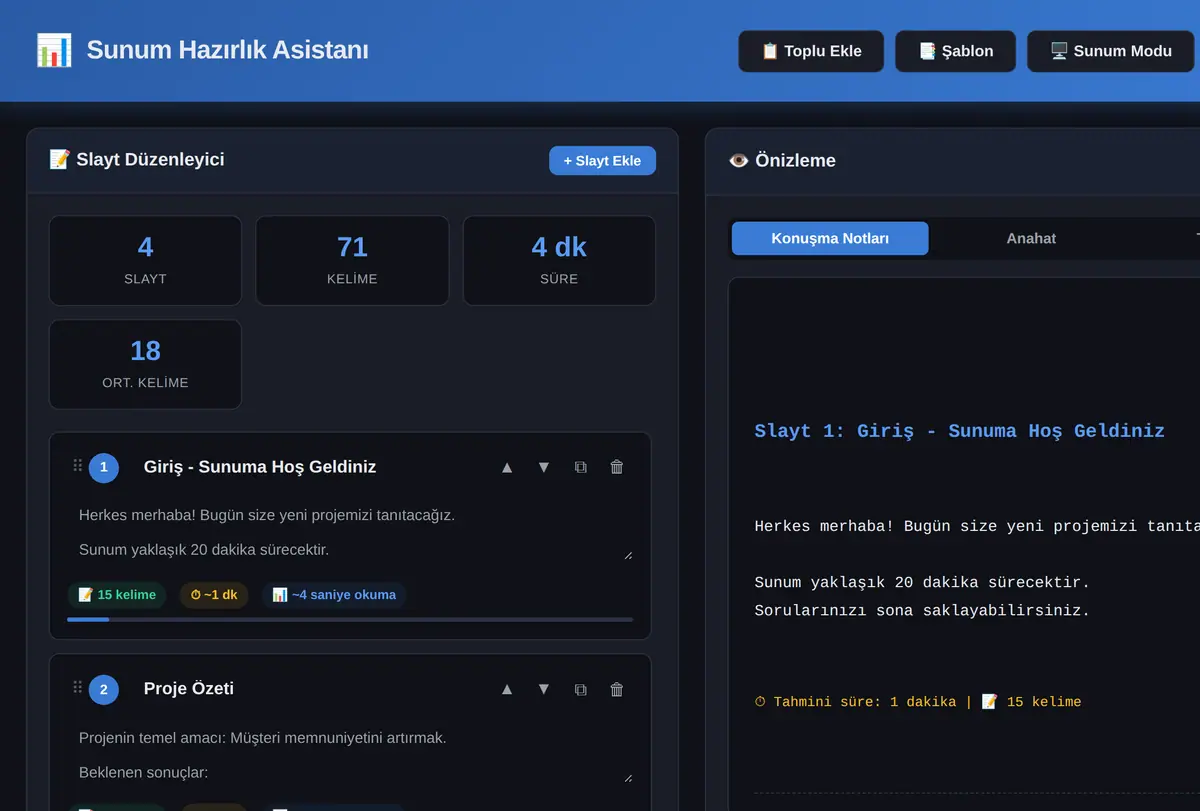
Task: Click the slide number 2 badge
Action: click(x=103, y=689)
